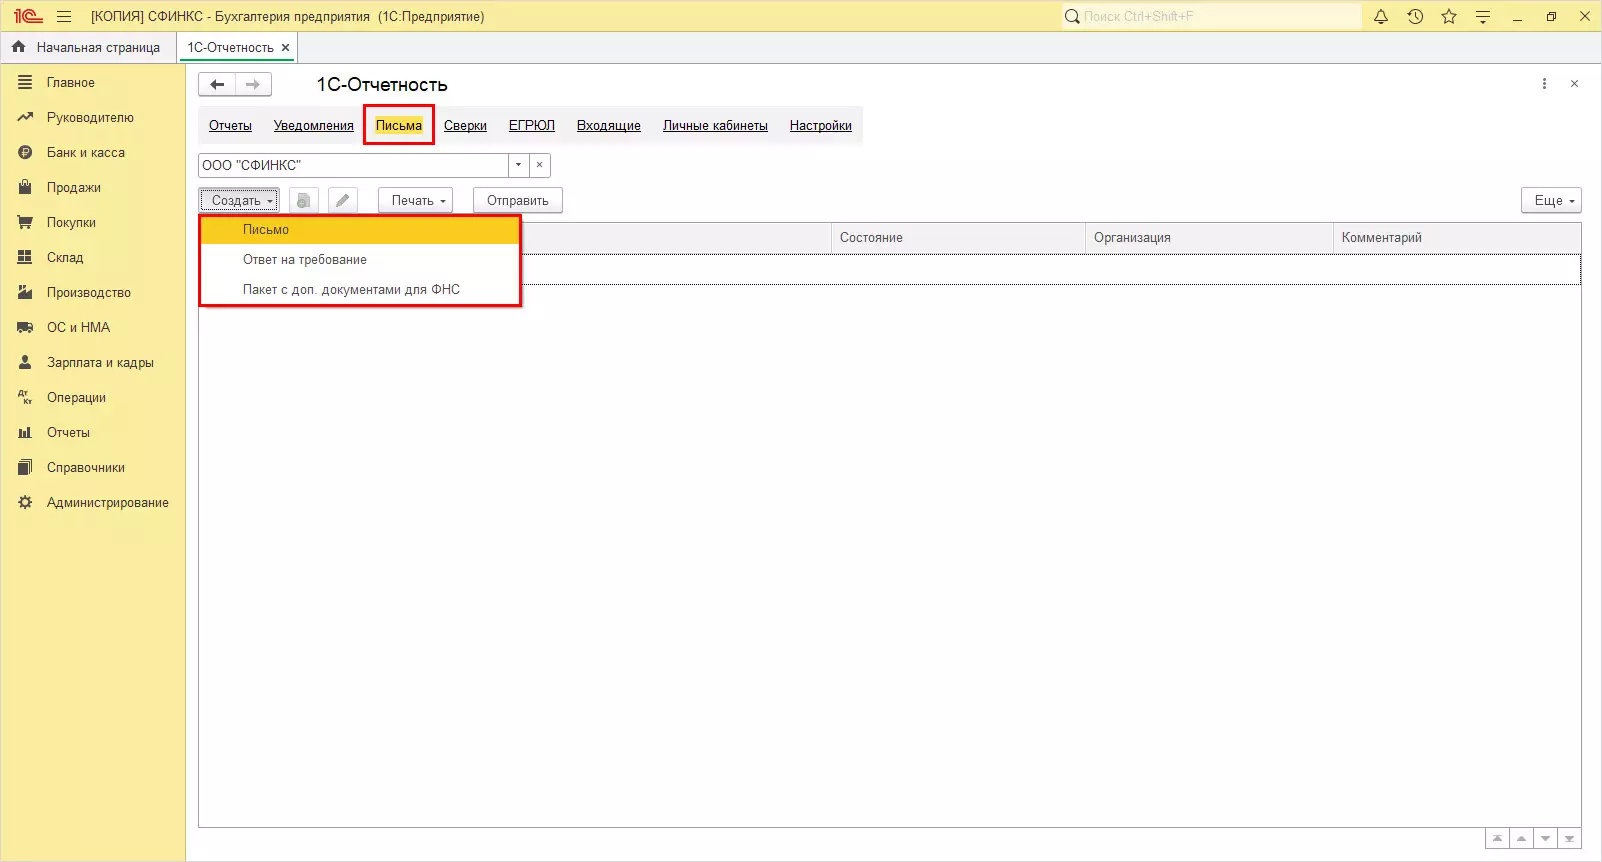Close the 1С-Отчетность form with X
Image resolution: width=1602 pixels, height=862 pixels.
point(1574,84)
